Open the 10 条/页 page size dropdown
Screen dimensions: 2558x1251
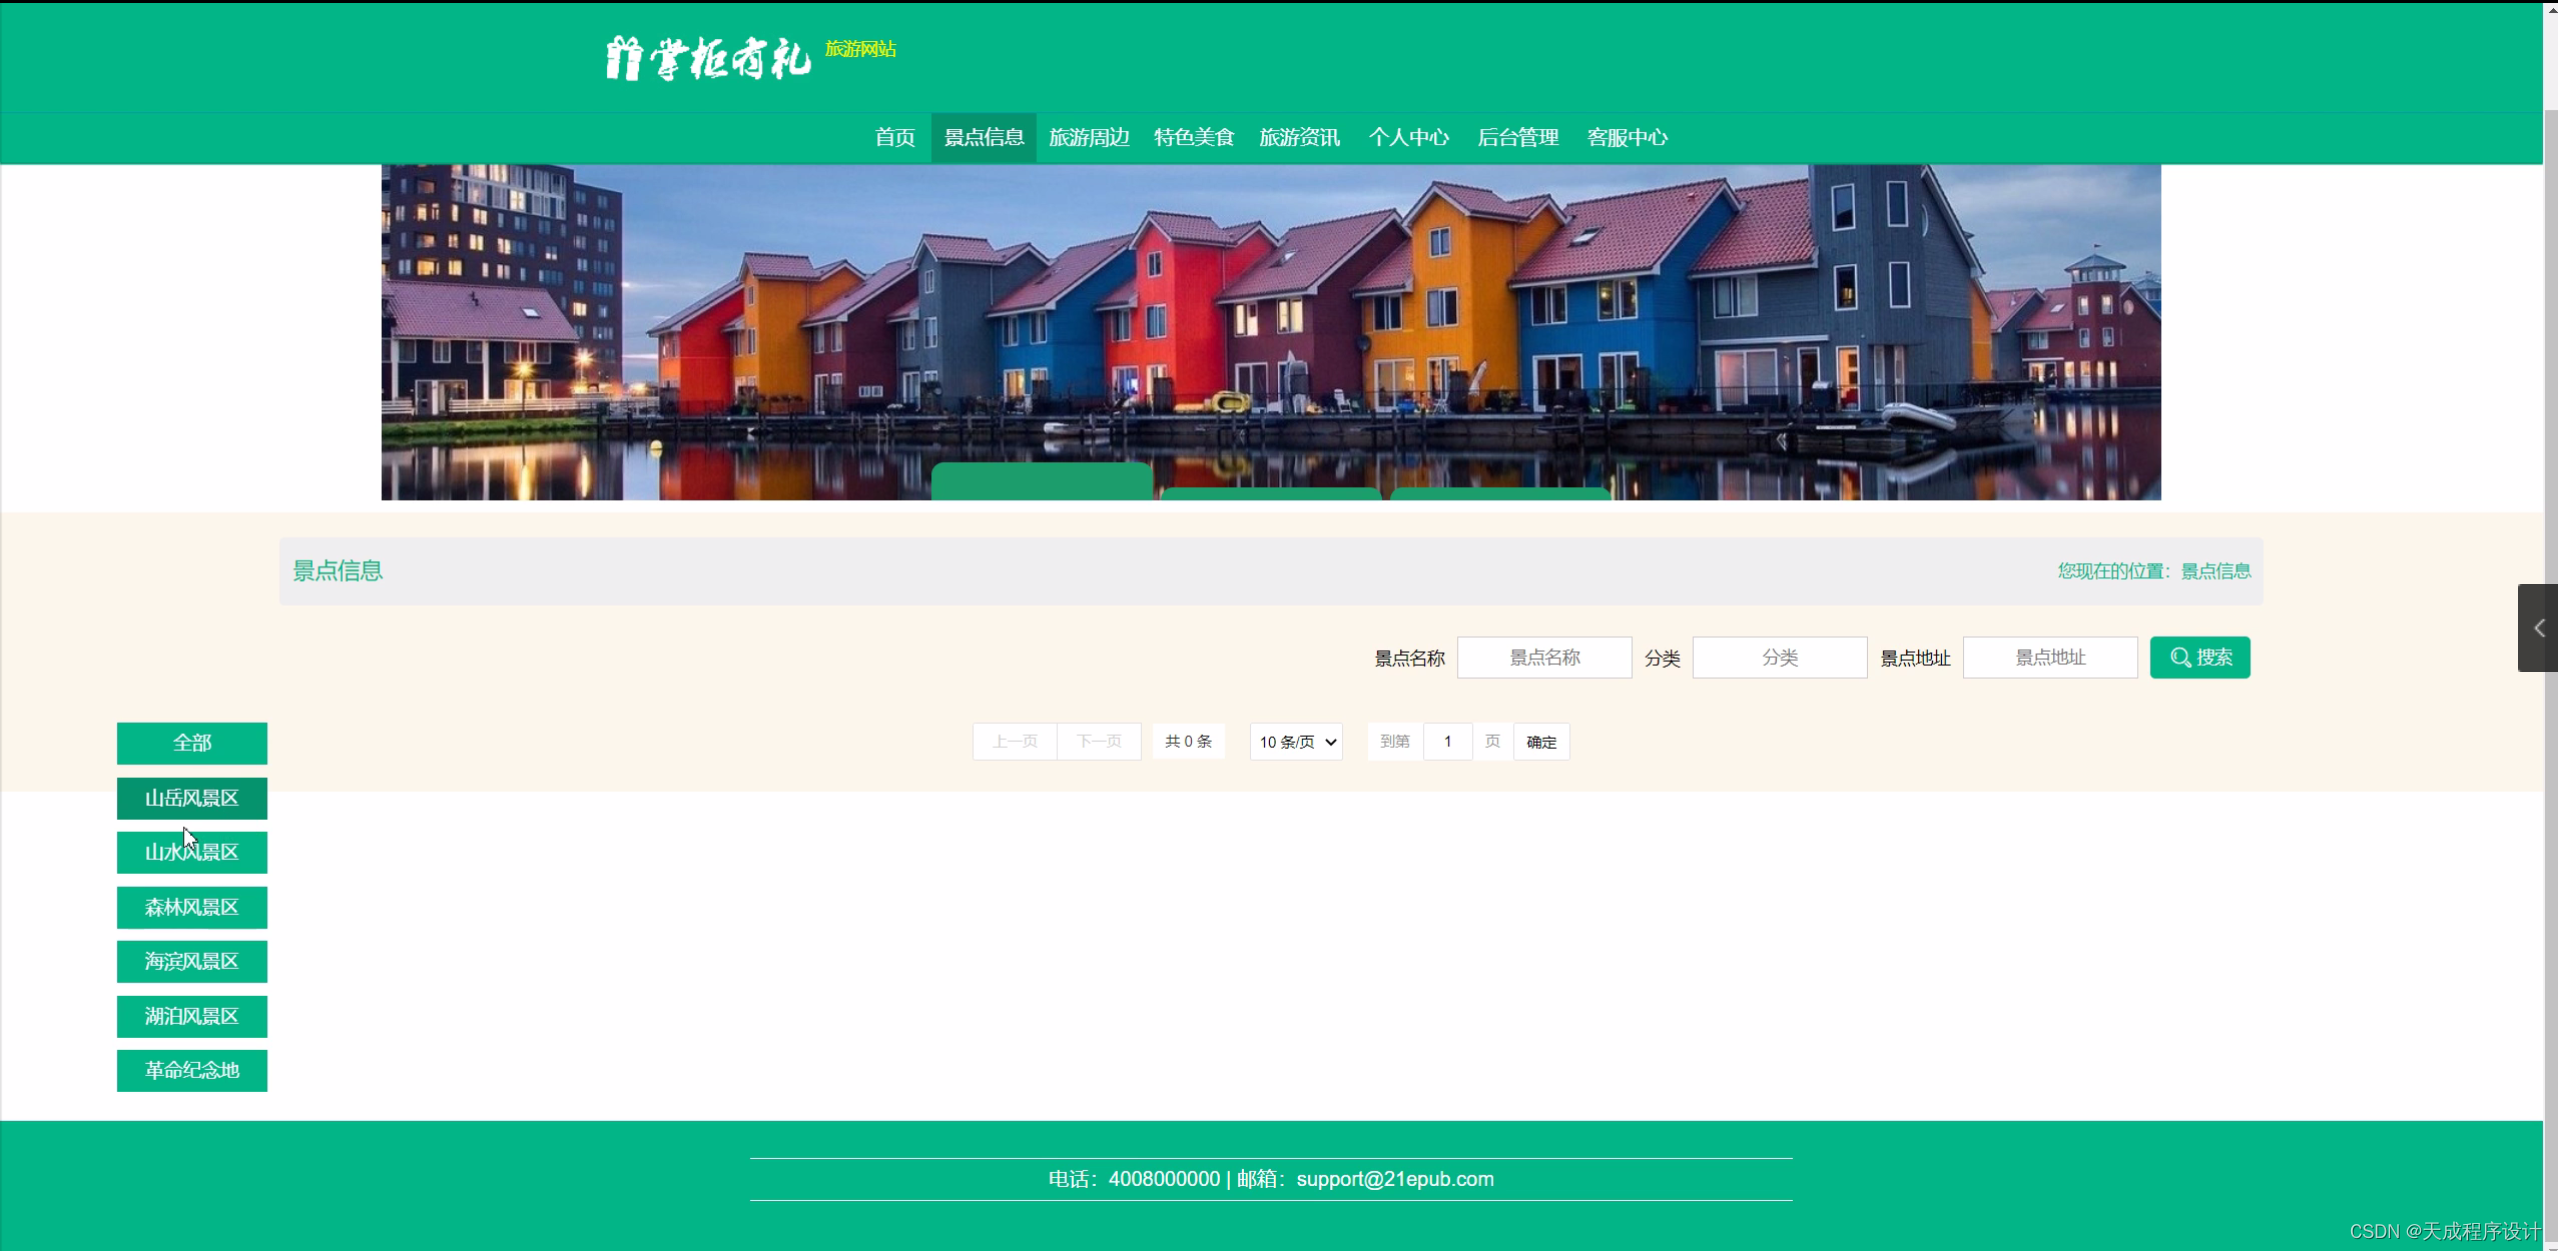[x=1296, y=742]
